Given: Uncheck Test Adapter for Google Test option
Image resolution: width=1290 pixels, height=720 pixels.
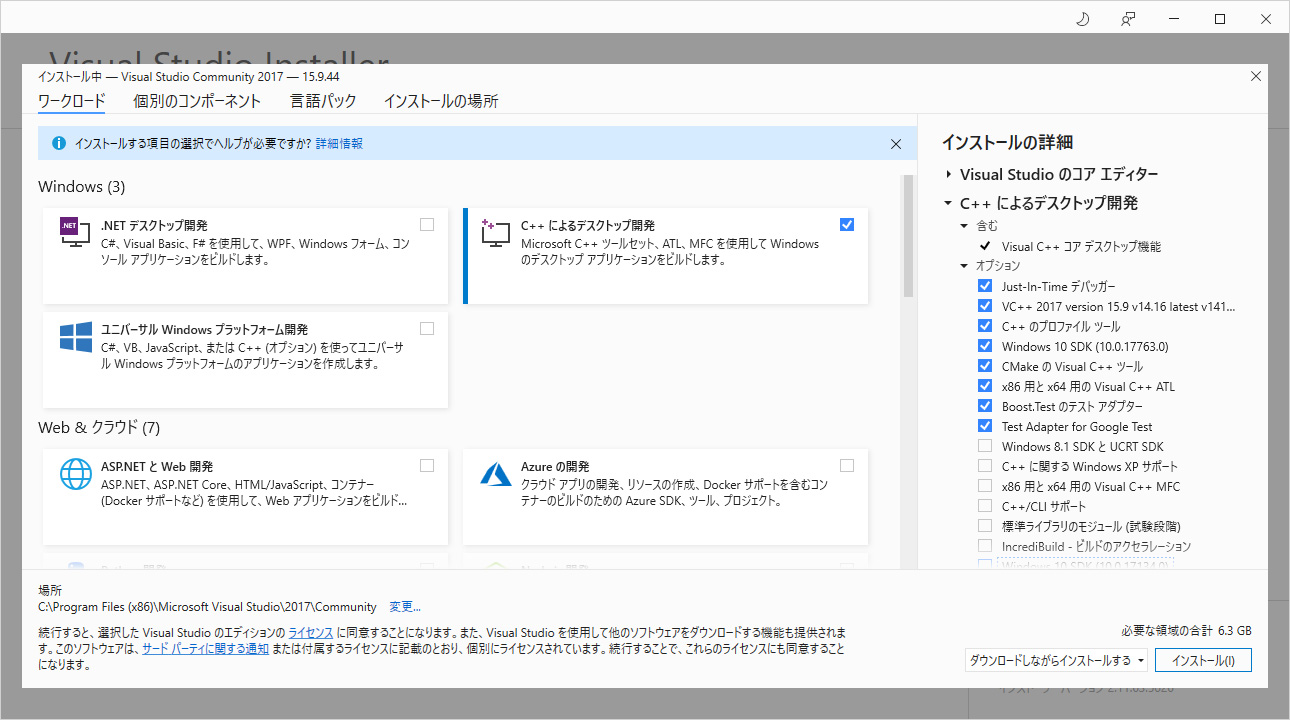Looking at the screenshot, I should click(985, 426).
